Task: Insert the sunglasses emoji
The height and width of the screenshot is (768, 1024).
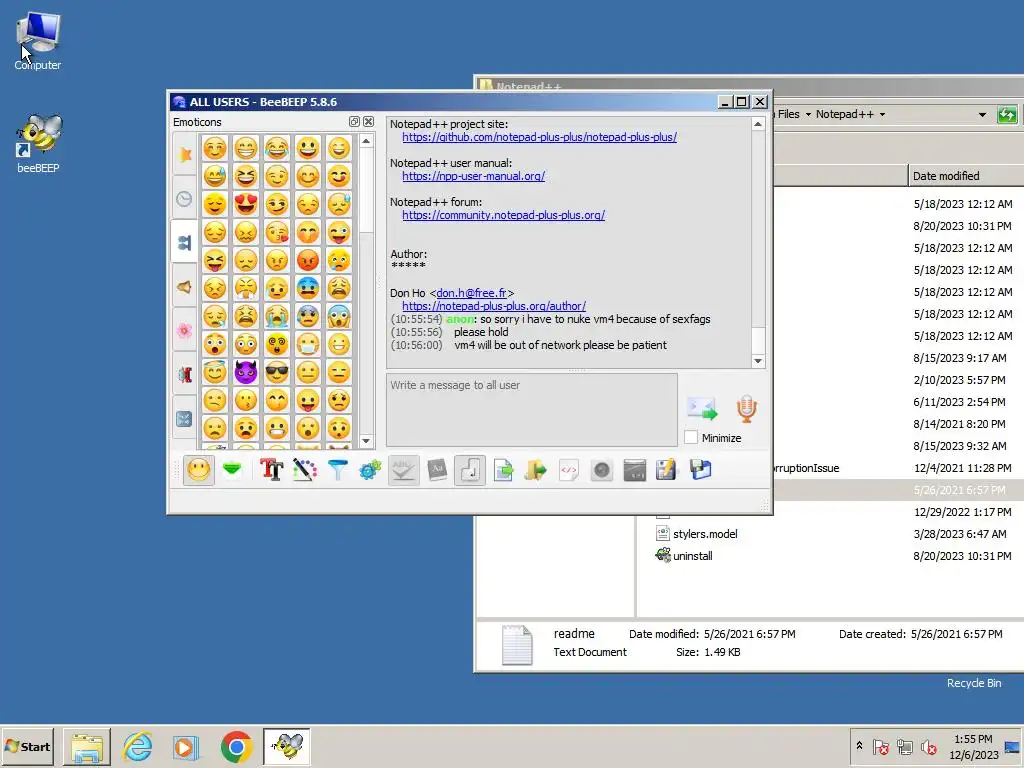Action: tap(277, 372)
